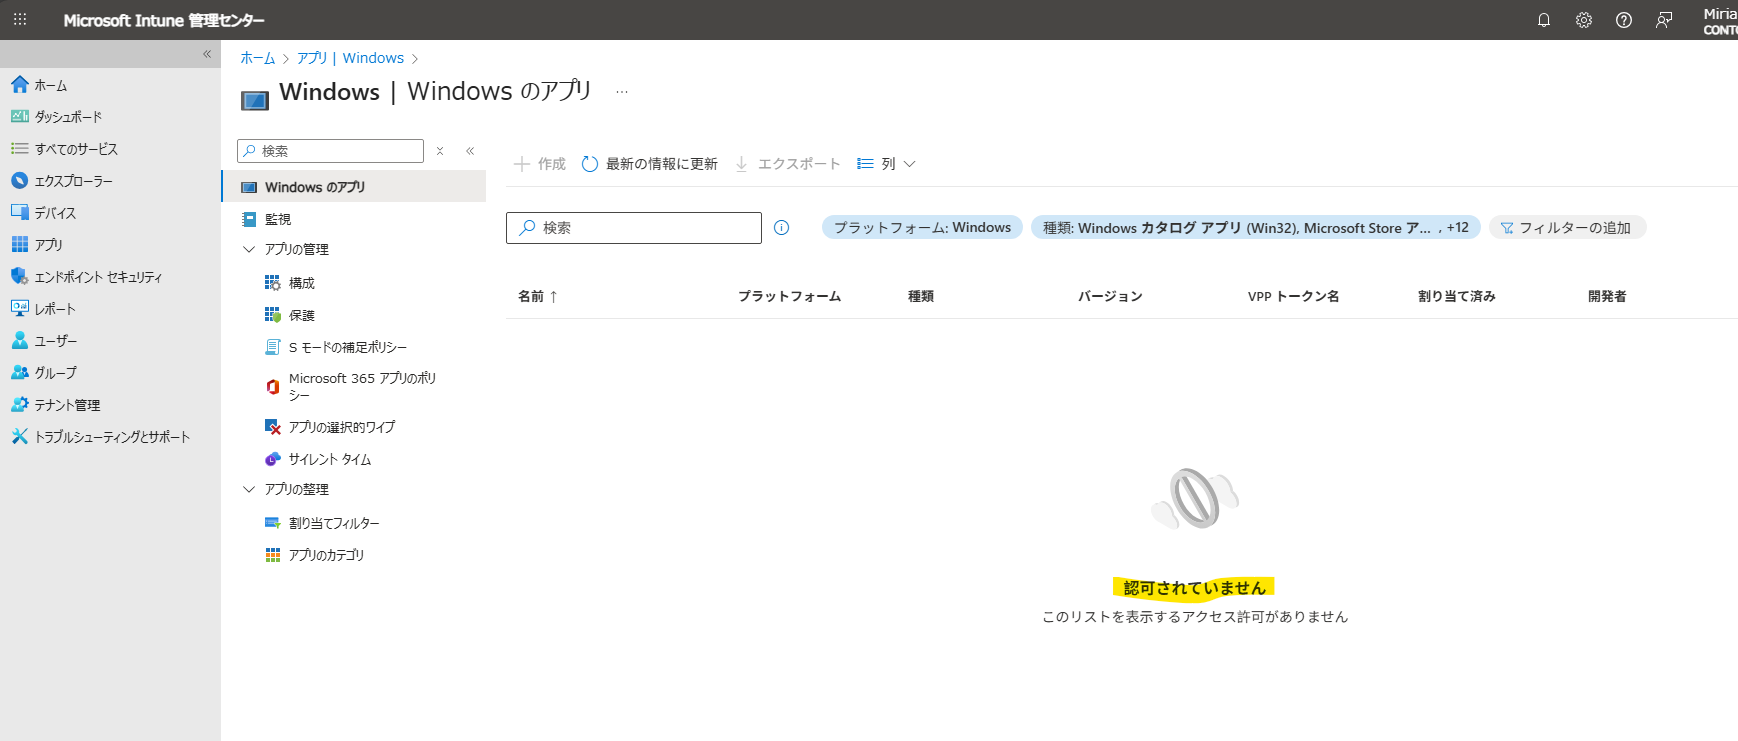Click バージョン column header
Image resolution: width=1738 pixels, height=741 pixels.
(x=1110, y=296)
